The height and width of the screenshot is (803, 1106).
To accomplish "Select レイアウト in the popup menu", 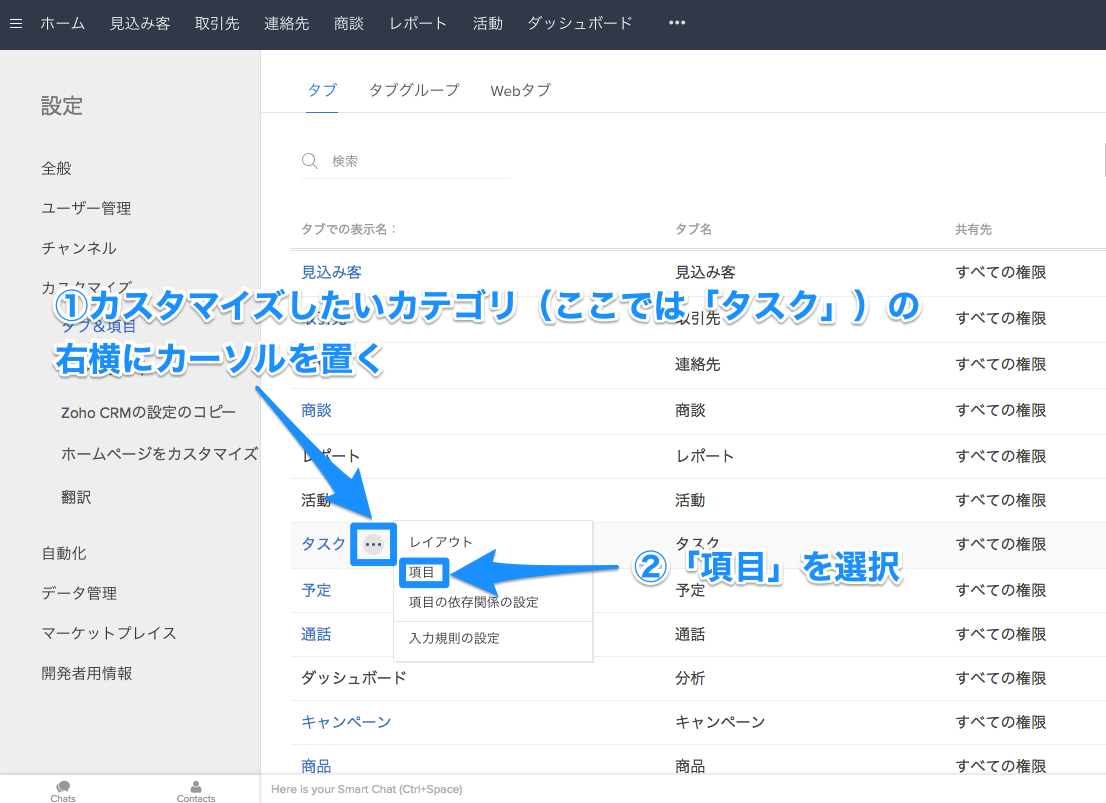I will tap(441, 542).
